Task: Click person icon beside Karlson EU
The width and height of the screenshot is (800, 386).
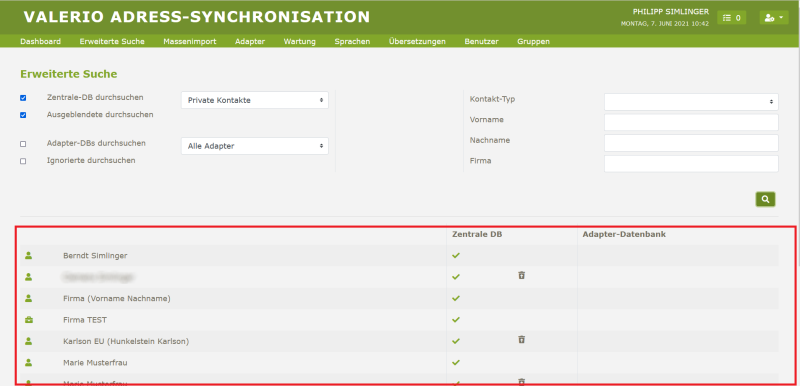Action: [x=29, y=341]
